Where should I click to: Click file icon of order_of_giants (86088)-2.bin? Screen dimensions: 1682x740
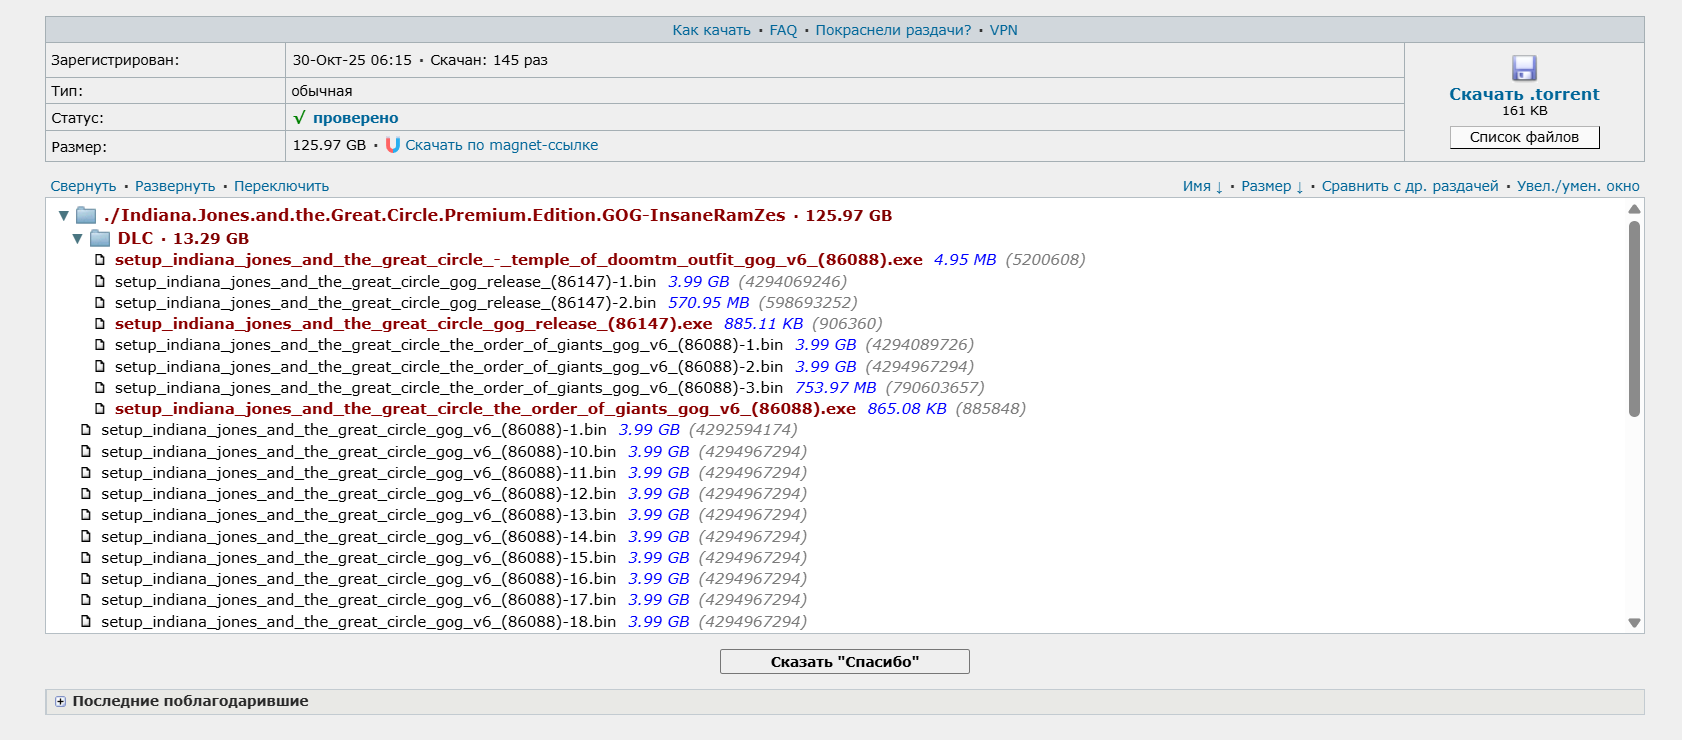pos(100,367)
